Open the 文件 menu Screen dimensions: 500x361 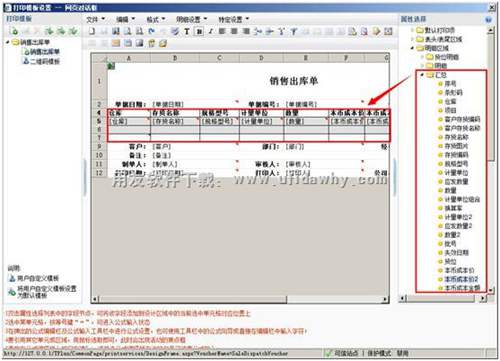pos(95,20)
